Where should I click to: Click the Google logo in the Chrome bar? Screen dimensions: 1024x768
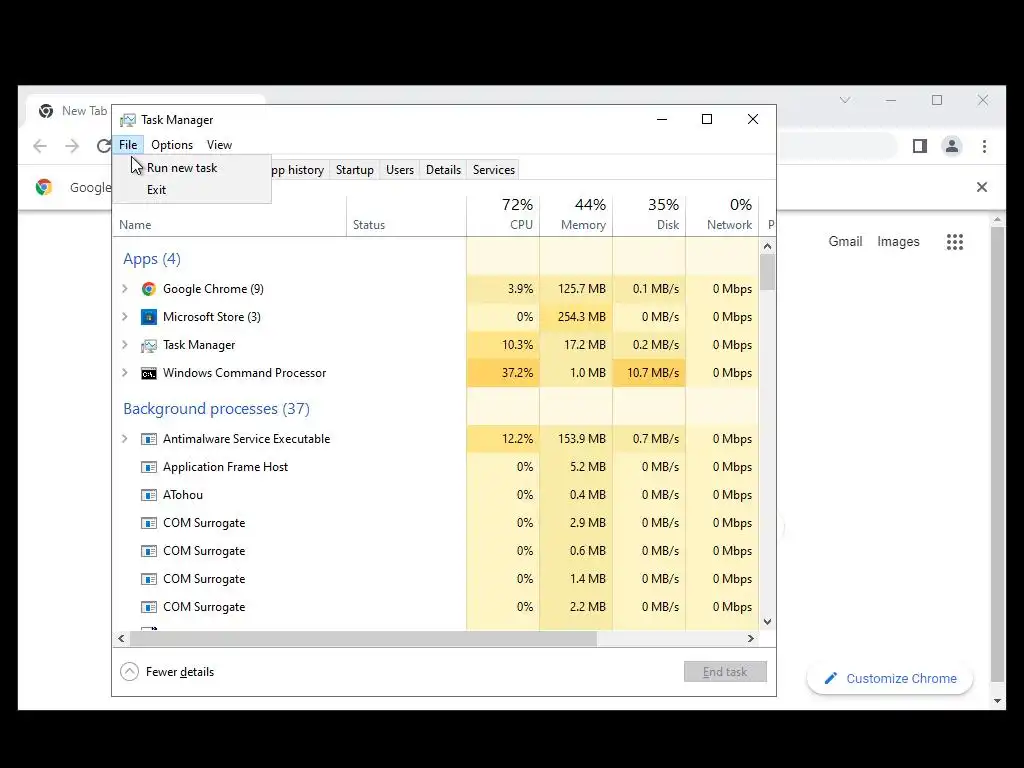(x=44, y=187)
